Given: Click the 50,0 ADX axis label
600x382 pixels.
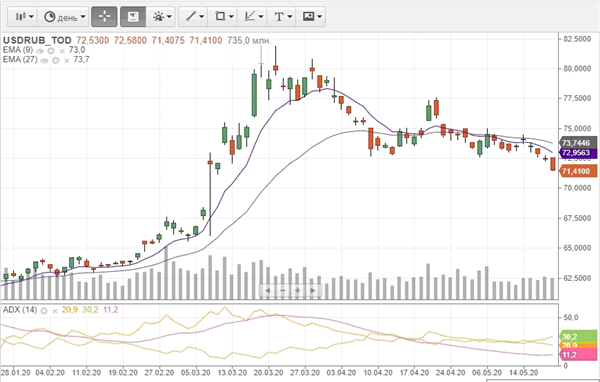Looking at the screenshot, I should (x=571, y=318).
